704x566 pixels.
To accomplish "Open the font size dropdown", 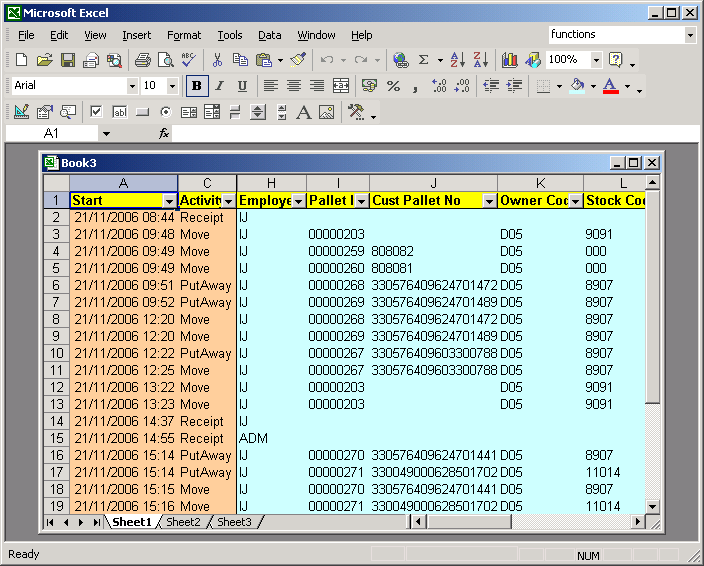I will pyautogui.click(x=172, y=86).
